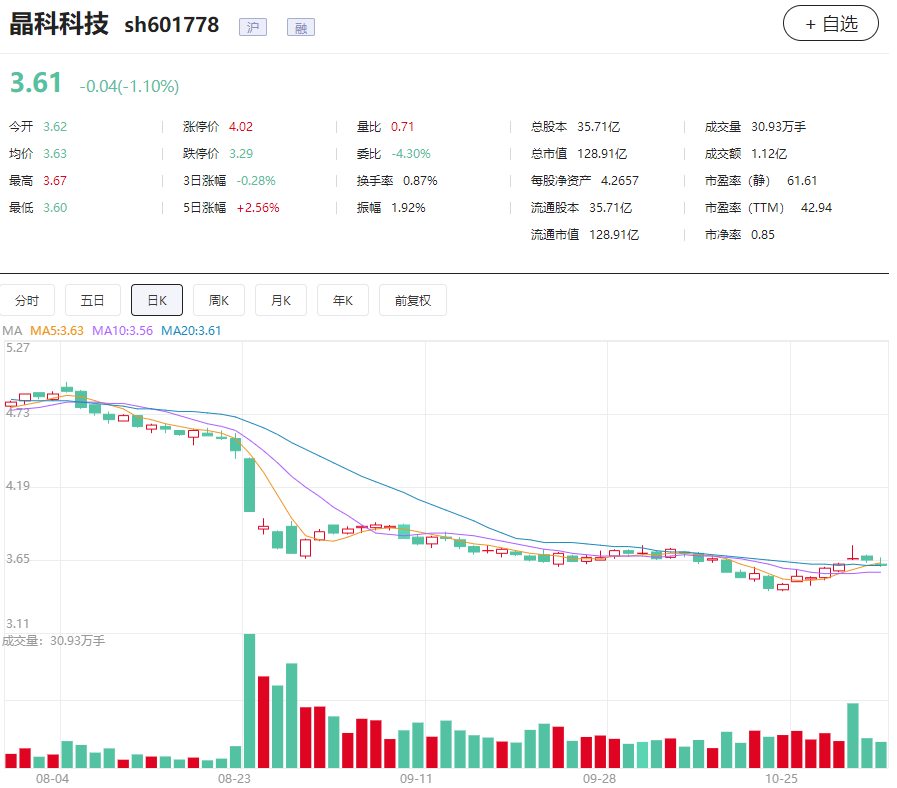Click the 融 margin trading badge
This screenshot has height=788, width=897.
click(x=301, y=27)
